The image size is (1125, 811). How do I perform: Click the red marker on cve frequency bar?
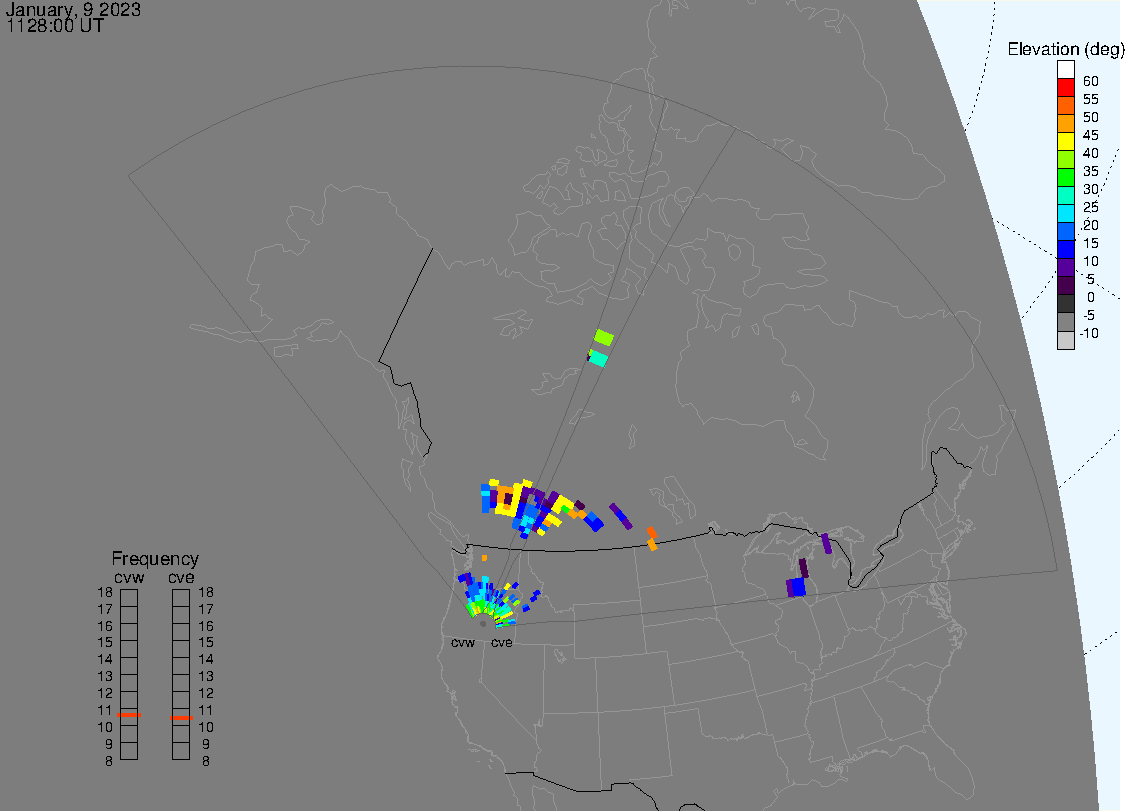[x=181, y=718]
